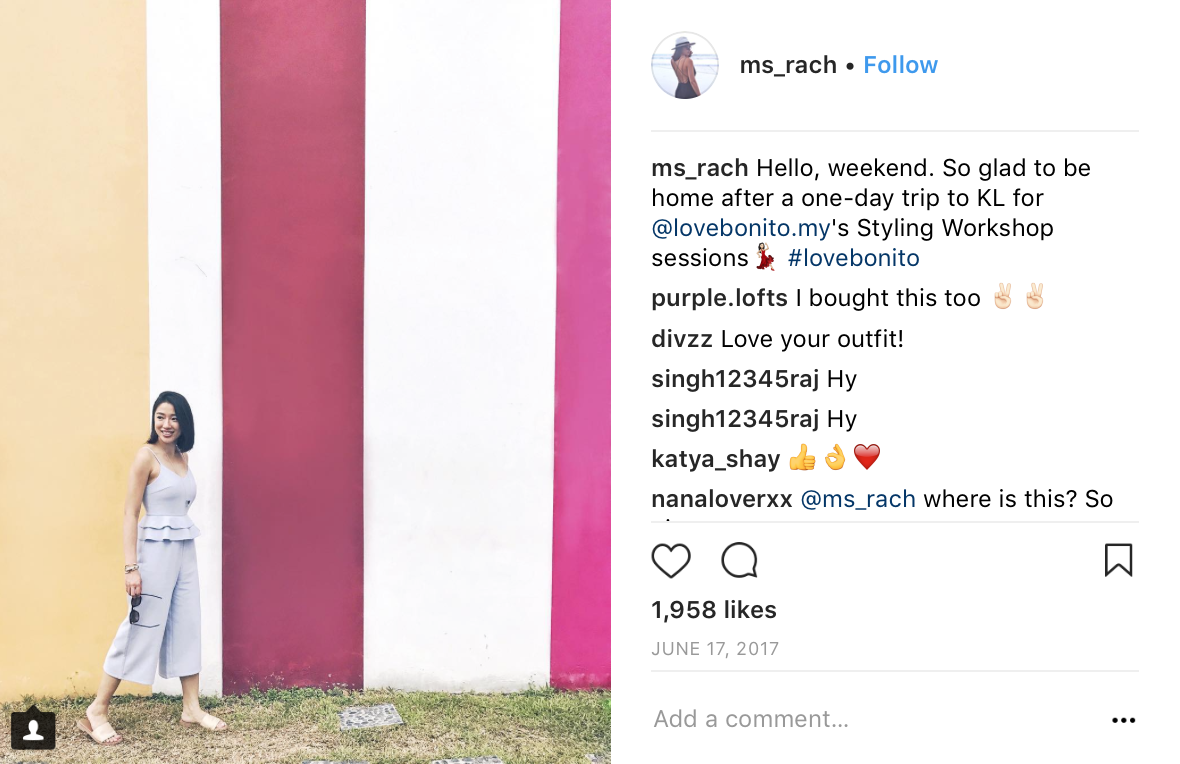Open the nanaloverxx commenter profile

pos(722,499)
